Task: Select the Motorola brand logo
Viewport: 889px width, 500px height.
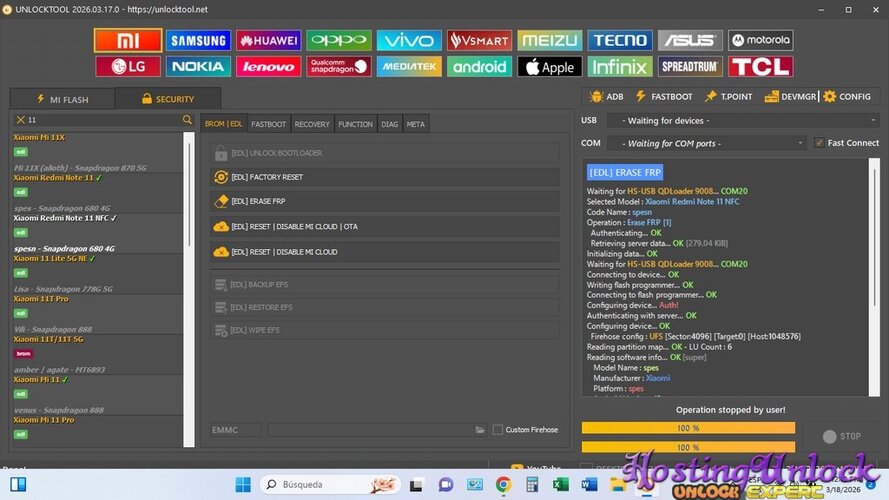Action: point(760,41)
